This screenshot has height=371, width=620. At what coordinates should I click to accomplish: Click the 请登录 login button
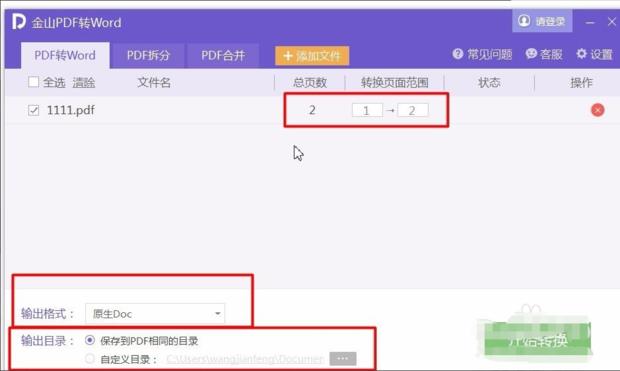click(542, 21)
